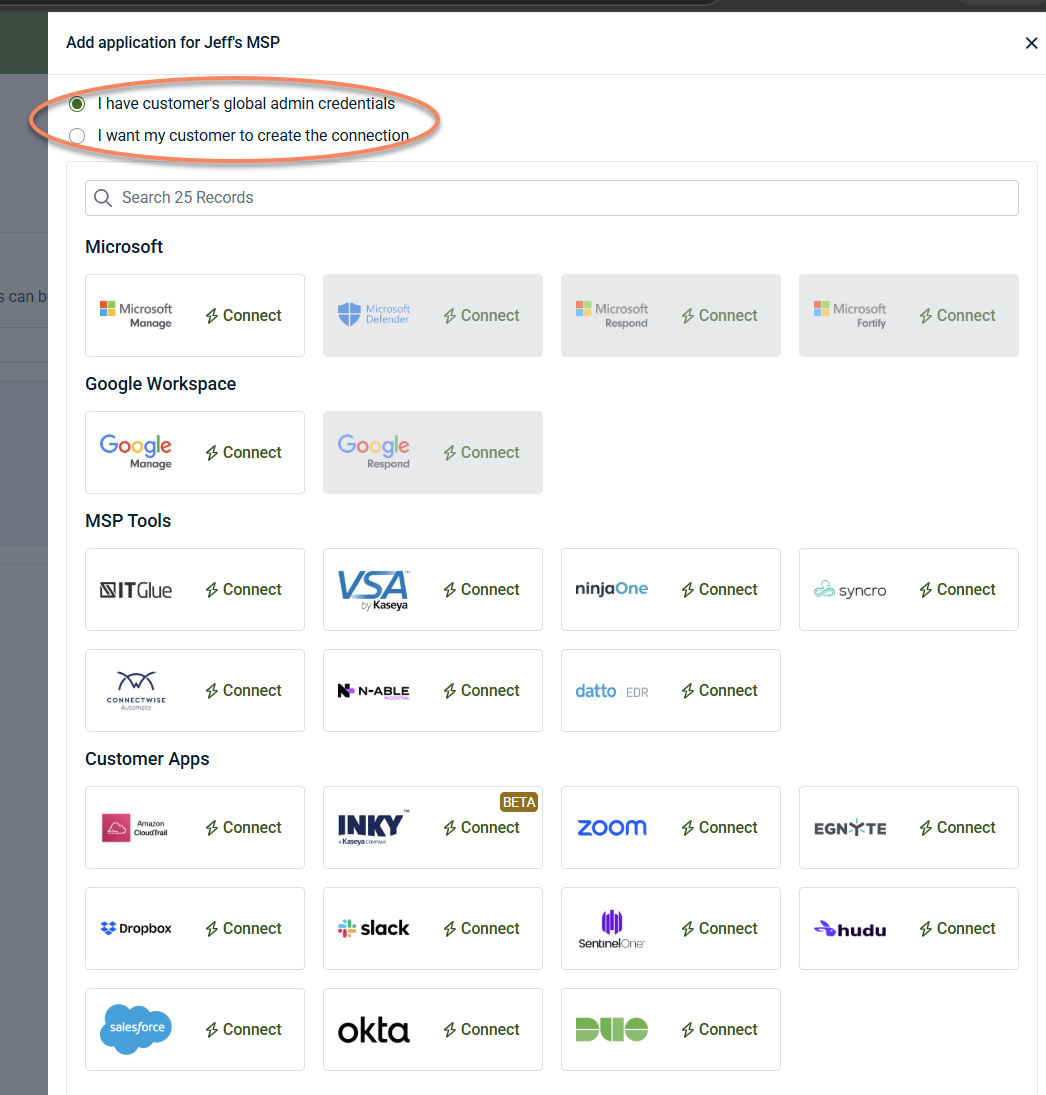Image resolution: width=1046 pixels, height=1095 pixels.
Task: Click the Salesforce logo
Action: point(136,1029)
